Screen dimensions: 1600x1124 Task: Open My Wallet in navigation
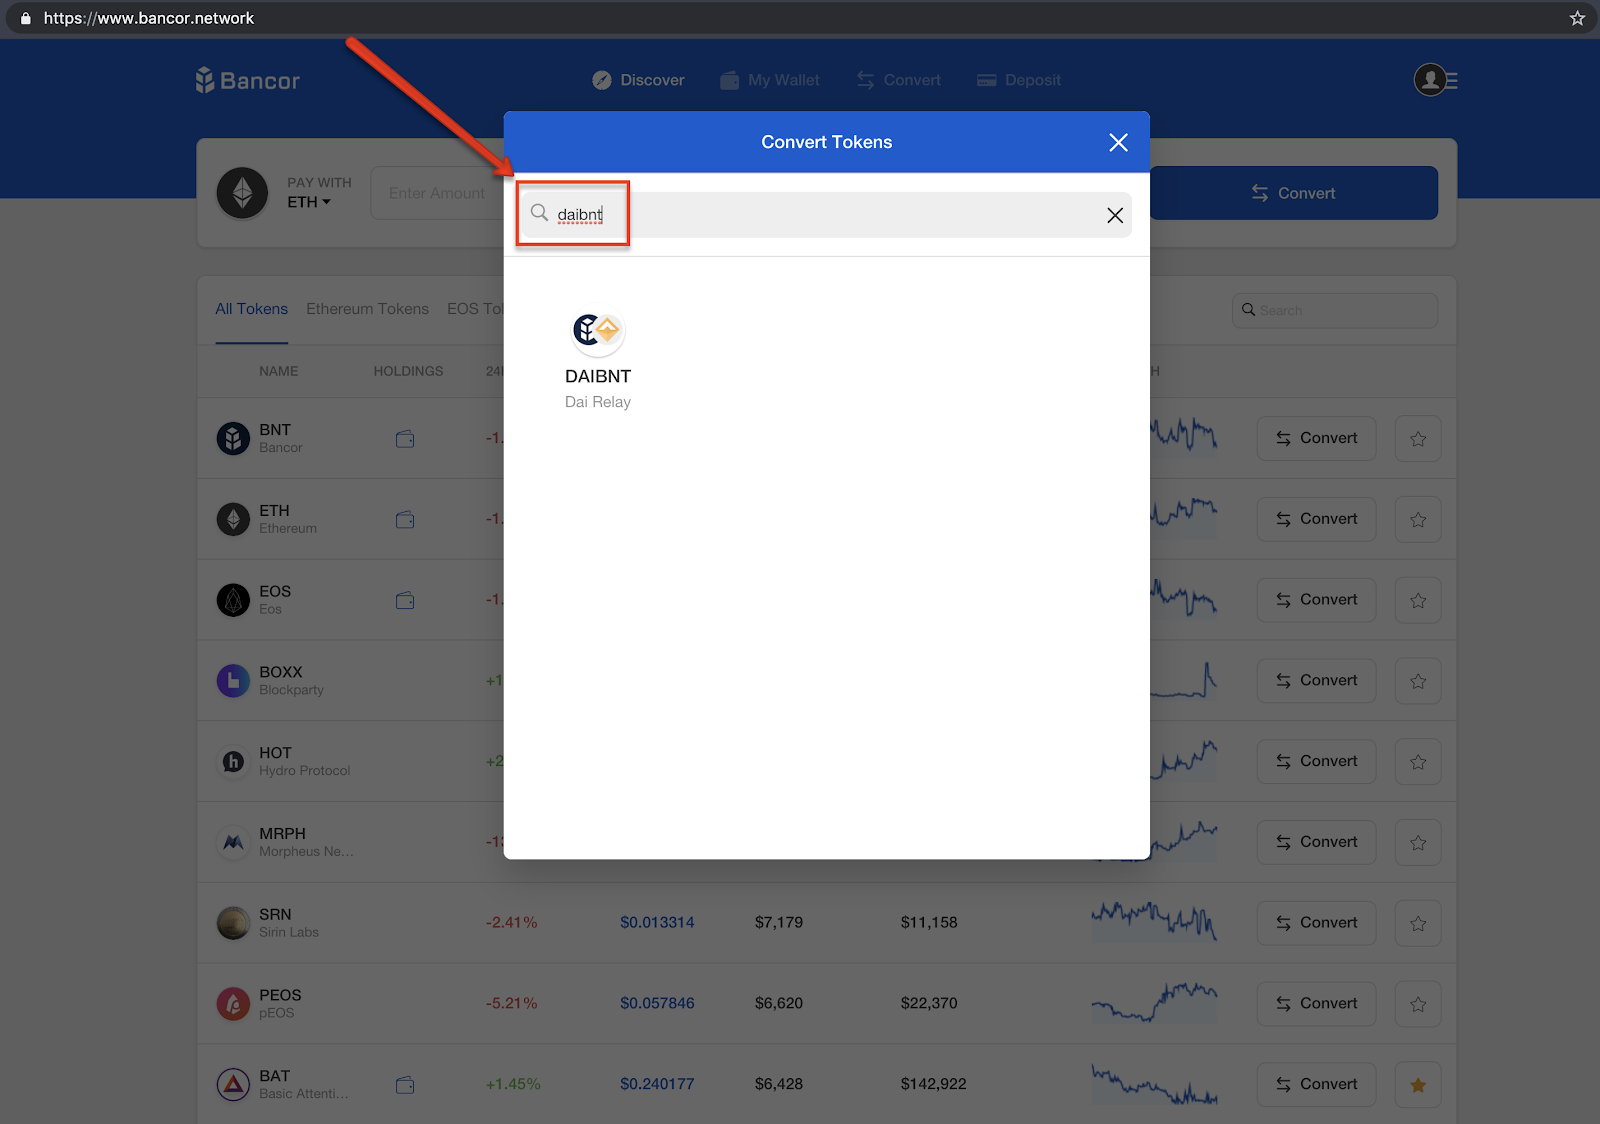[x=770, y=80]
